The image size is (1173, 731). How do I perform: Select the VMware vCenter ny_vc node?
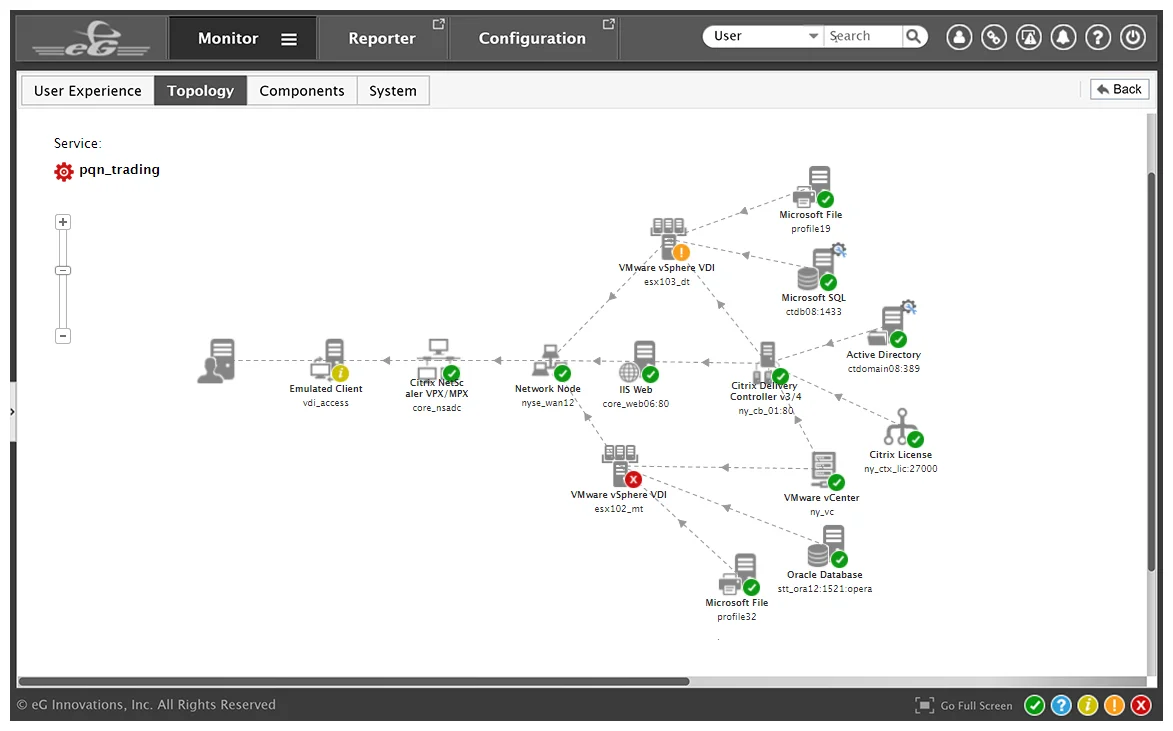pyautogui.click(x=827, y=471)
